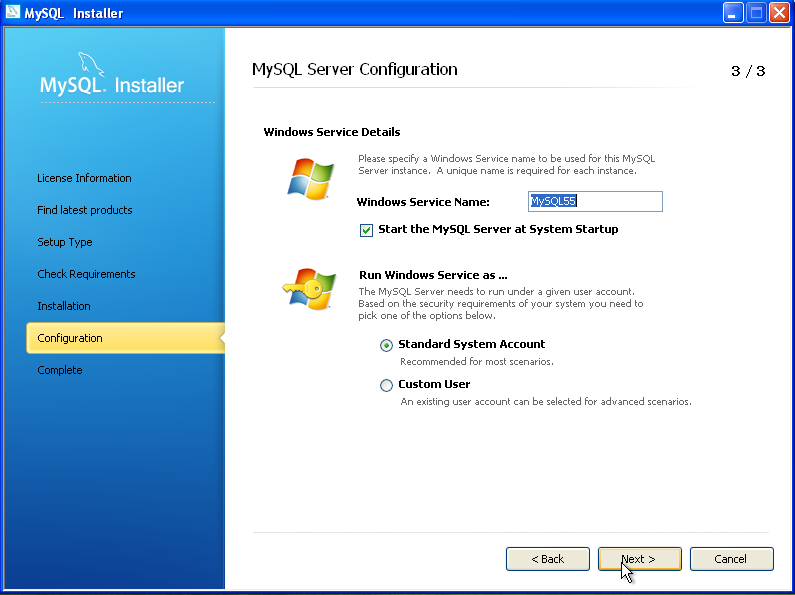Cancel the MySQL installation
Viewport: 795px width, 595px height.
click(x=731, y=559)
